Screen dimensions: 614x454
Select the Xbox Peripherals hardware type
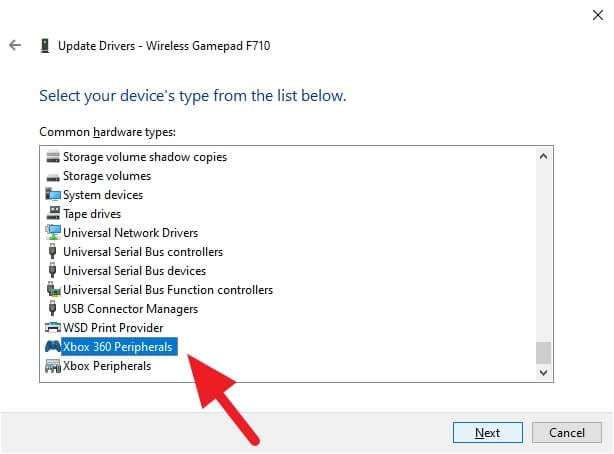coord(107,366)
